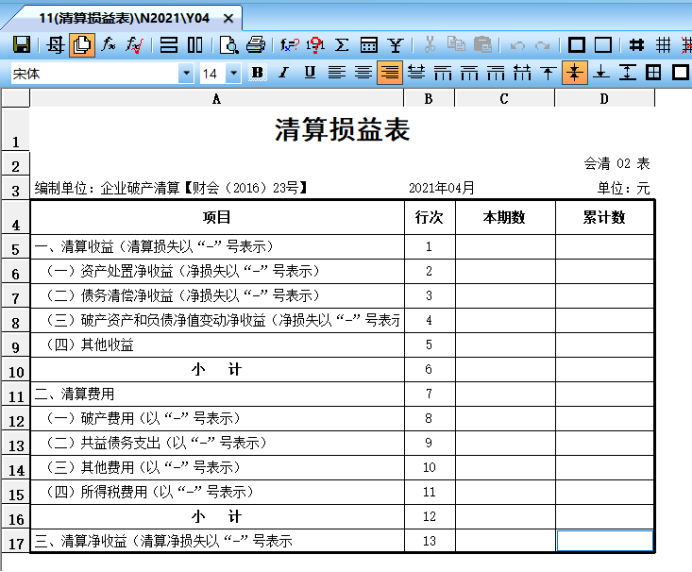Toggle underline formatting
The height and width of the screenshot is (572, 692).
tap(310, 73)
